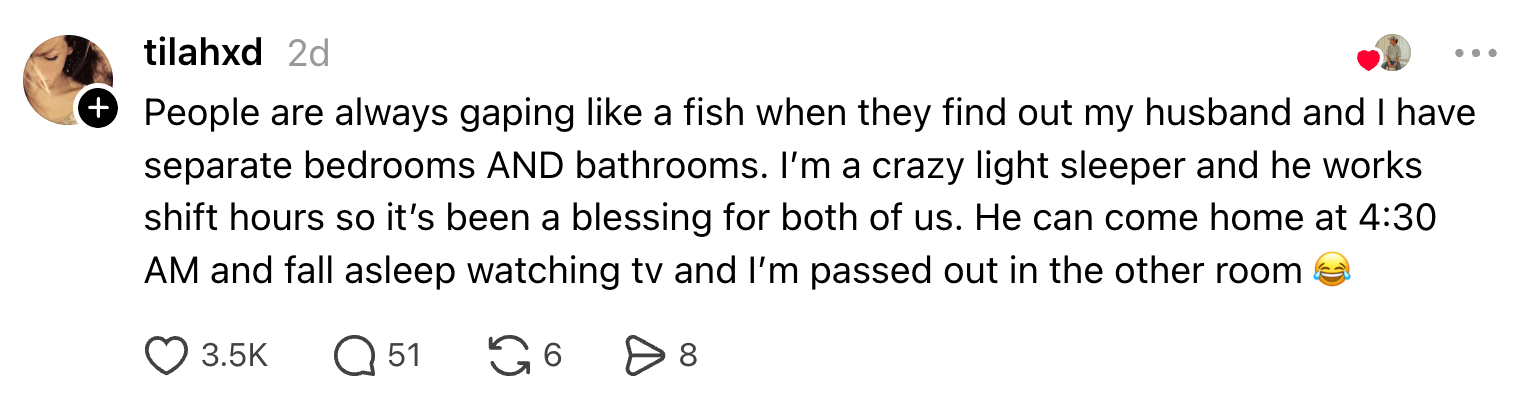This screenshot has width=1534, height=404.
Task: View likes by clicking the 3.5K count
Action: tap(234, 355)
